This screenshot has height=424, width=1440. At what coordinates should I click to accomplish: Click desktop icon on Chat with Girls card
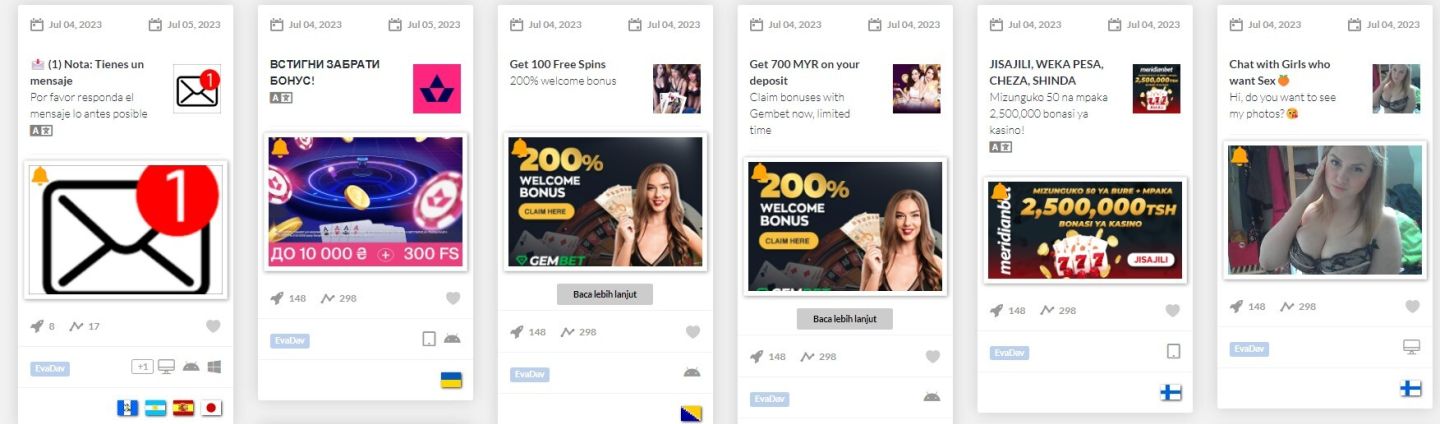pos(1412,347)
